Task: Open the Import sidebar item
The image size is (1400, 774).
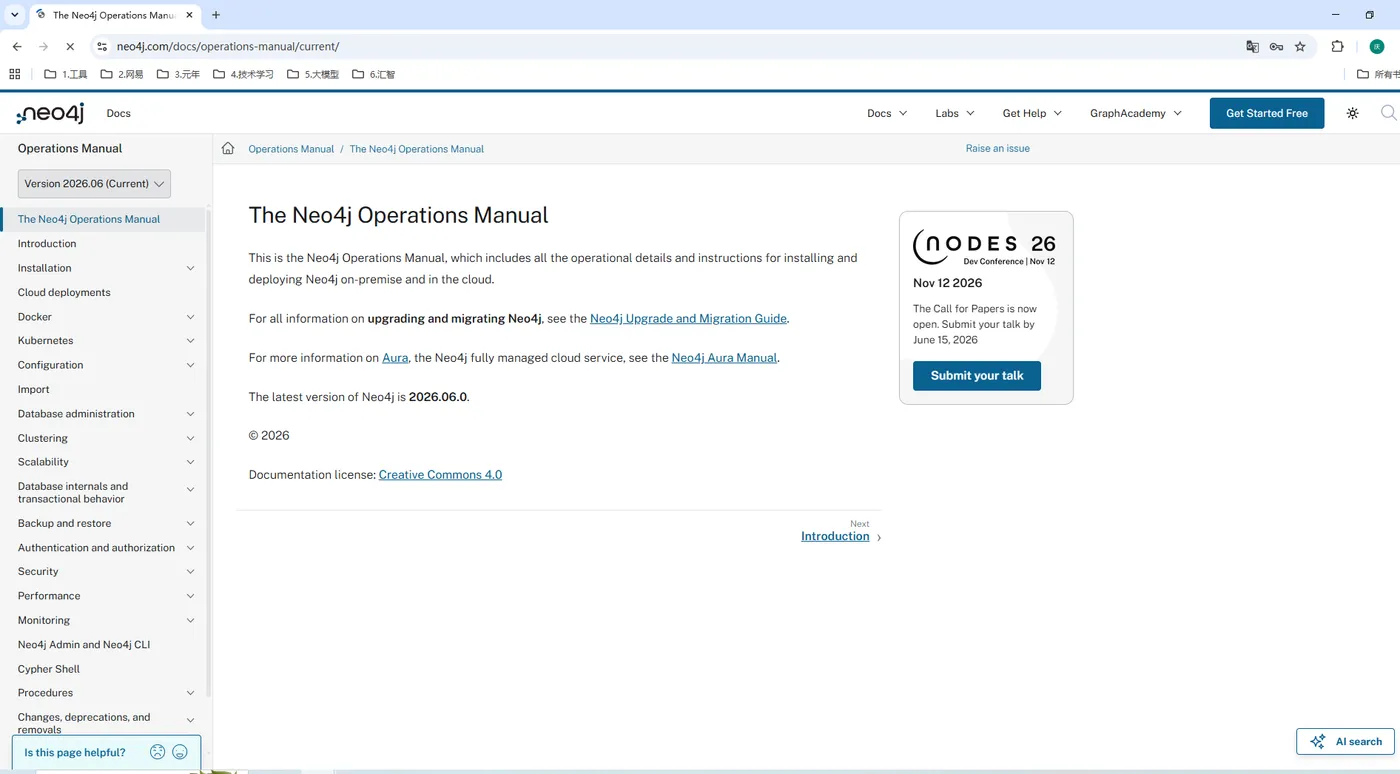Action: click(34, 390)
